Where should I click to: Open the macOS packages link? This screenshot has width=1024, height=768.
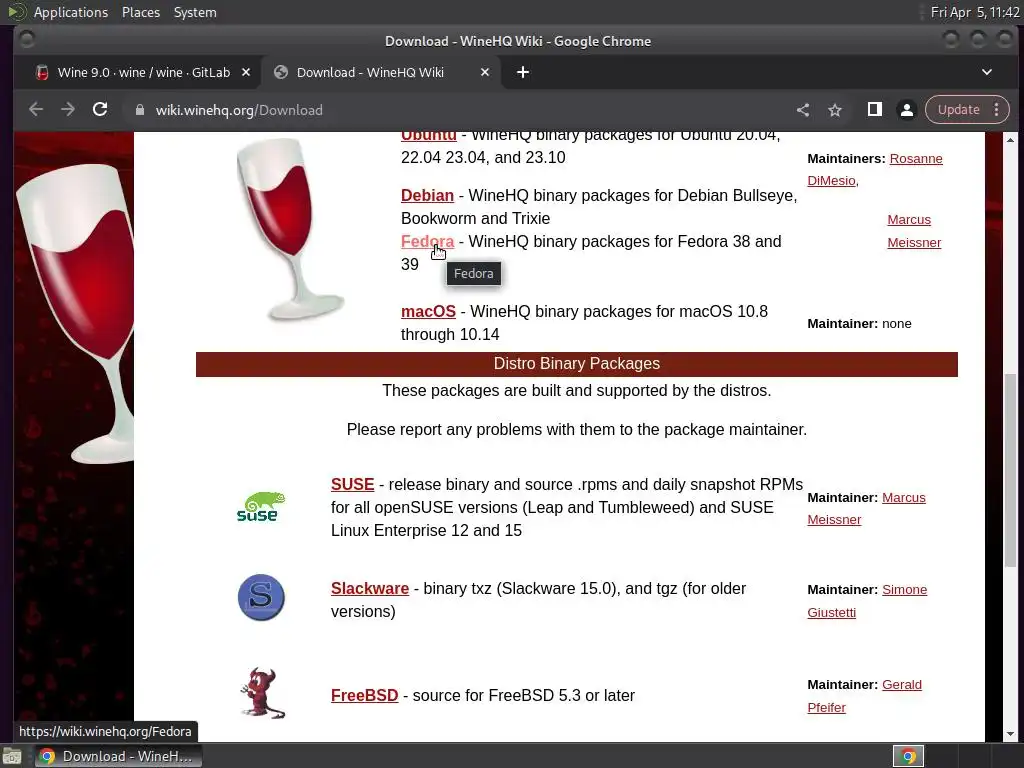tap(428, 311)
